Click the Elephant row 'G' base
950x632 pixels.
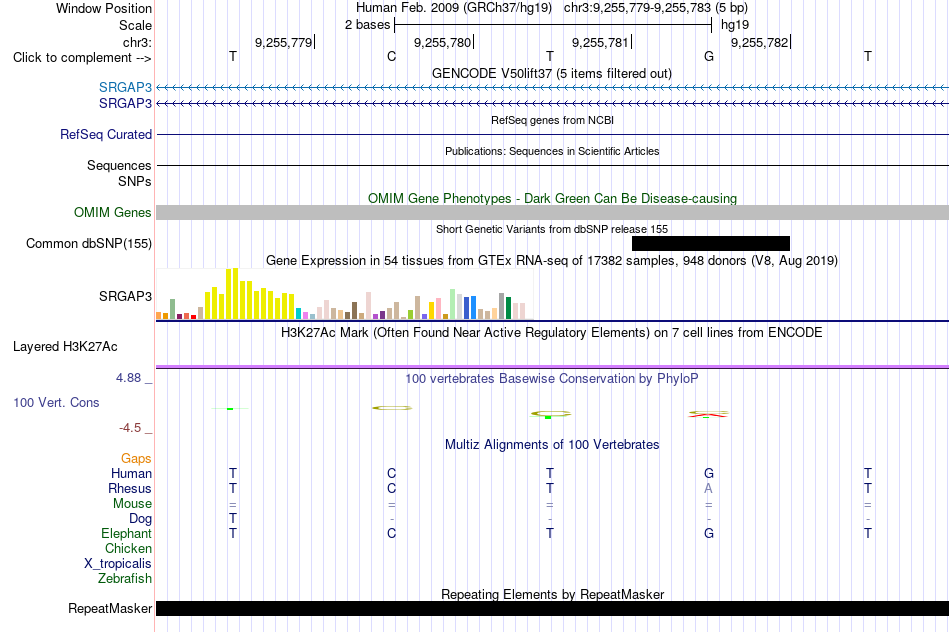pyautogui.click(x=709, y=533)
